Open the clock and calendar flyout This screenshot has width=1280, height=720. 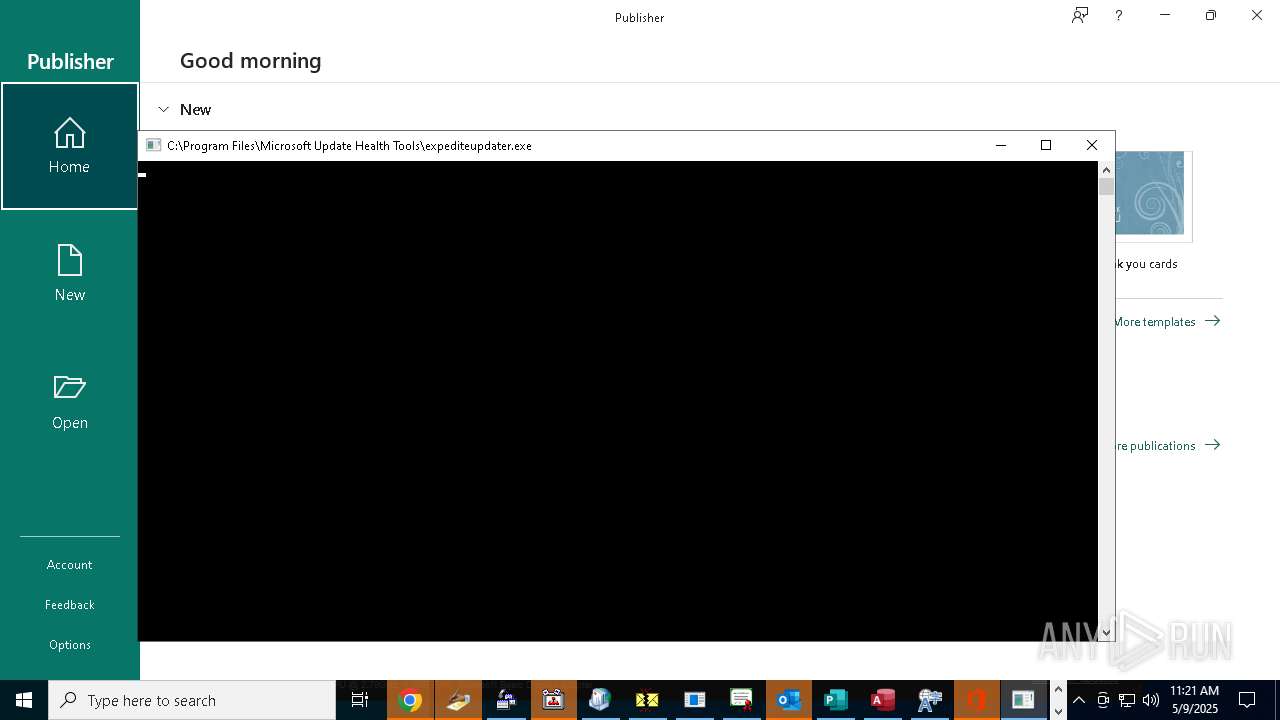tap(1194, 700)
